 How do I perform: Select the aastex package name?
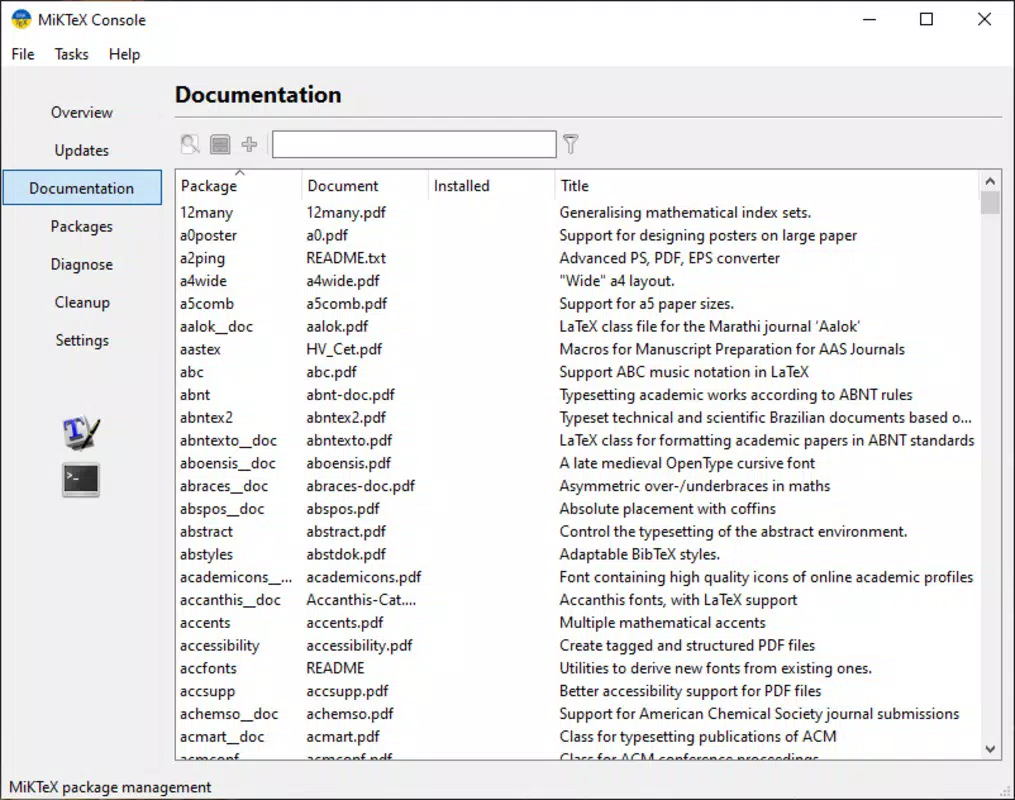(x=200, y=350)
